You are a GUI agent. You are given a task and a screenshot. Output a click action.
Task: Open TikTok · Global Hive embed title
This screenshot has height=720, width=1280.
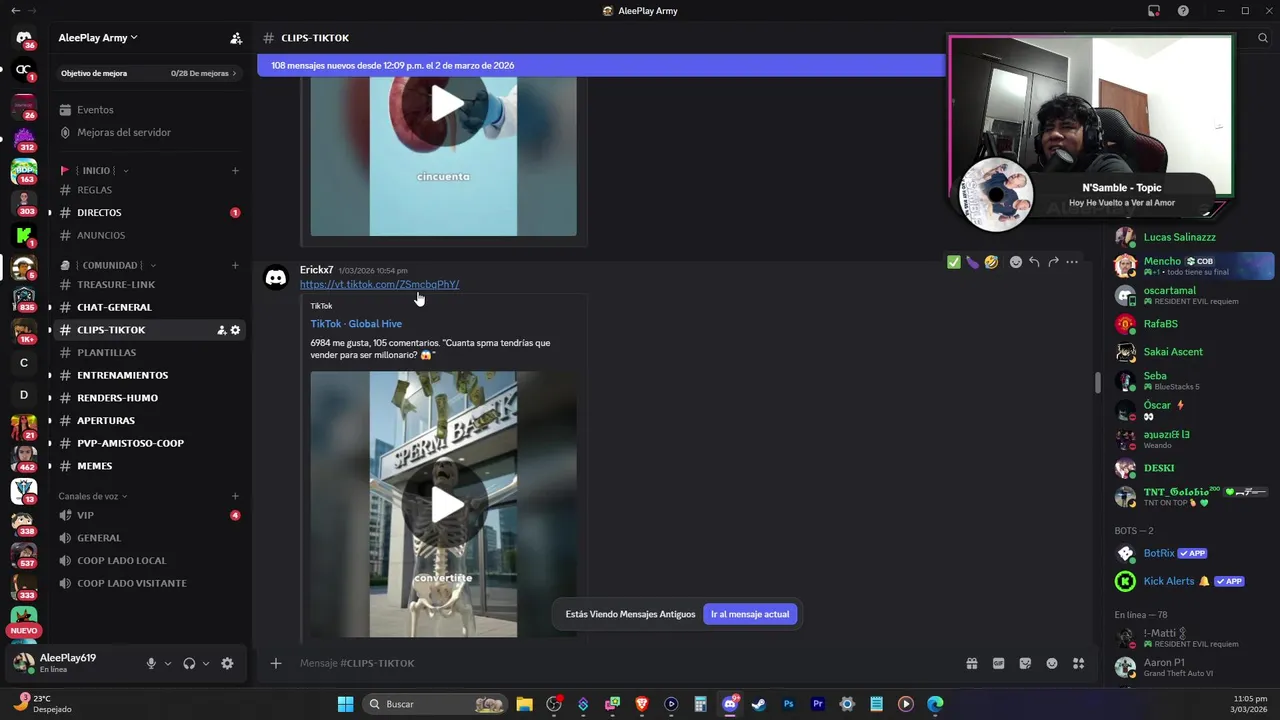coord(356,324)
